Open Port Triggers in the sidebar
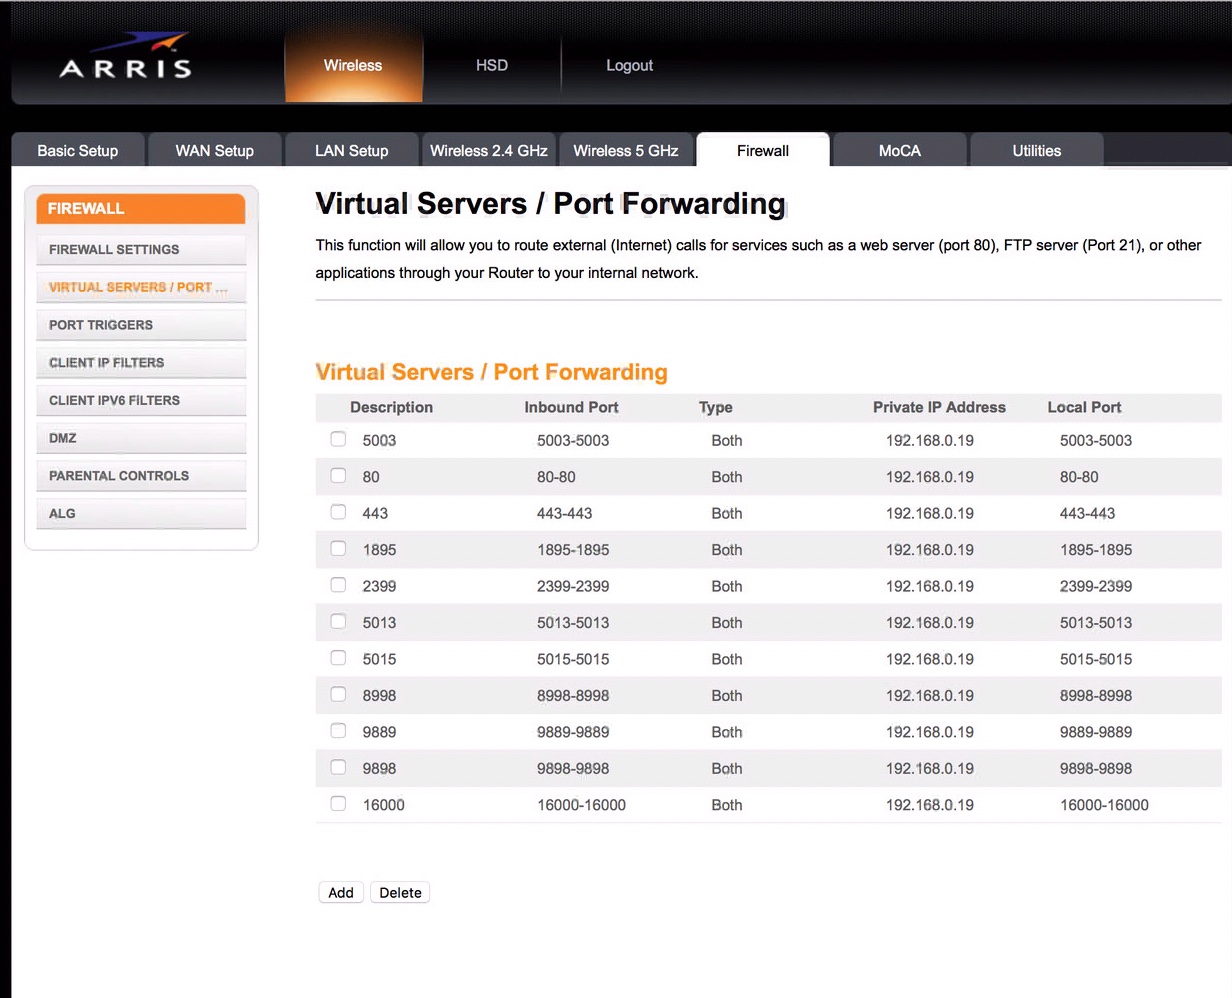 [141, 325]
